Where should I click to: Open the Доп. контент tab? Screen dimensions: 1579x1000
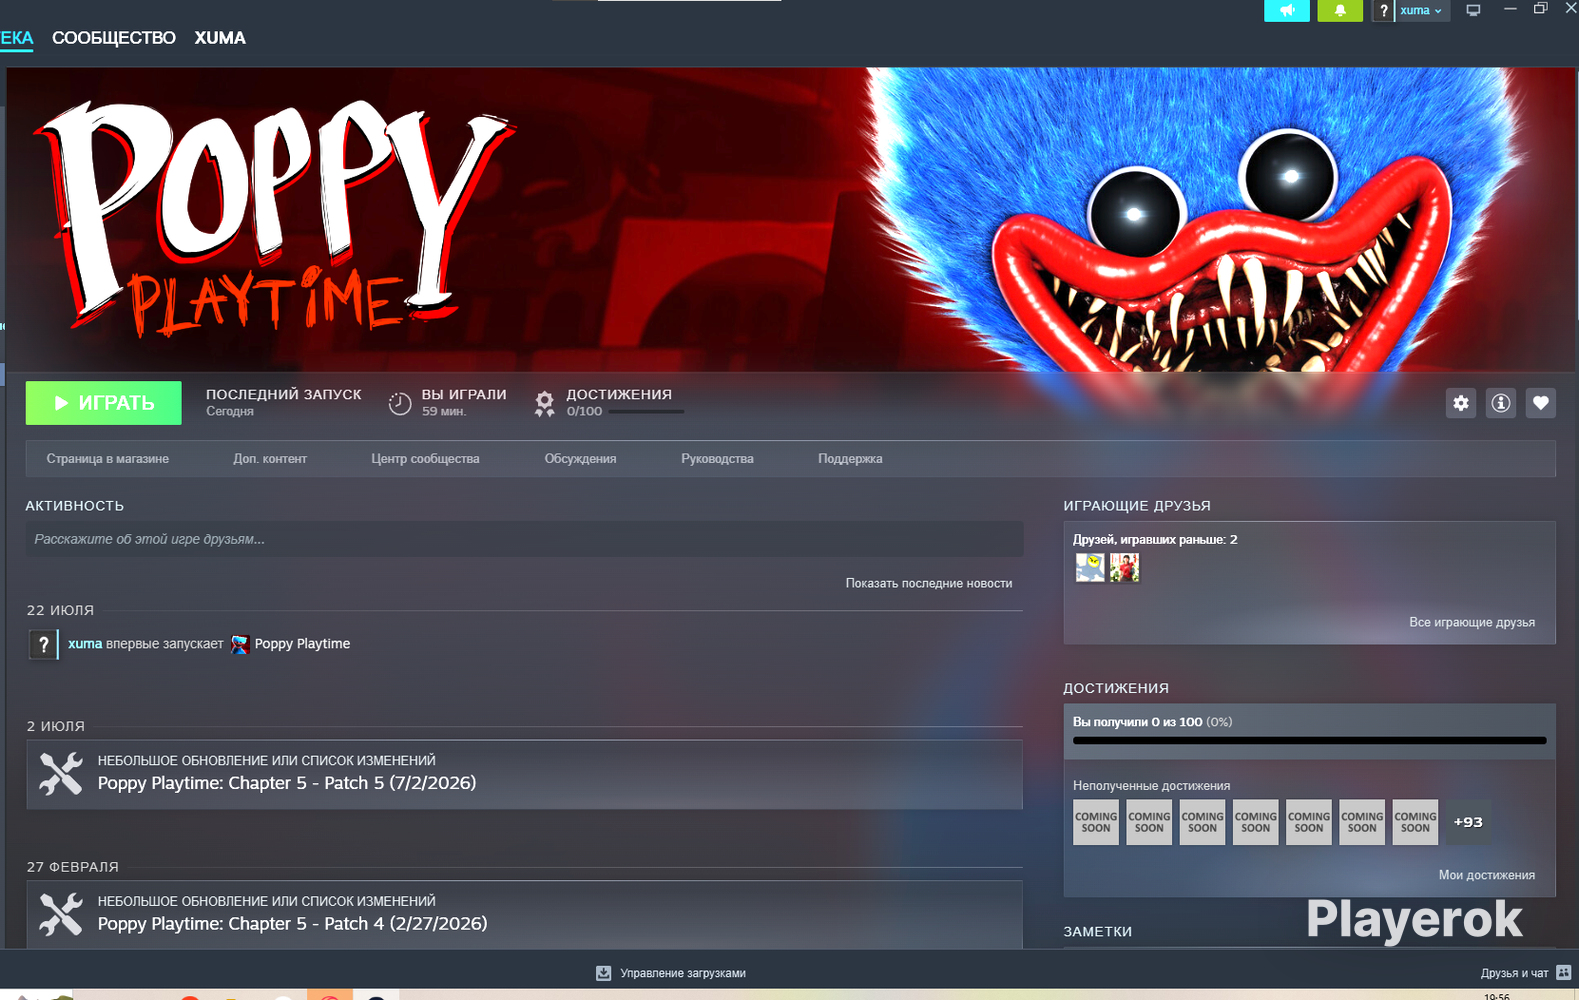(x=270, y=459)
